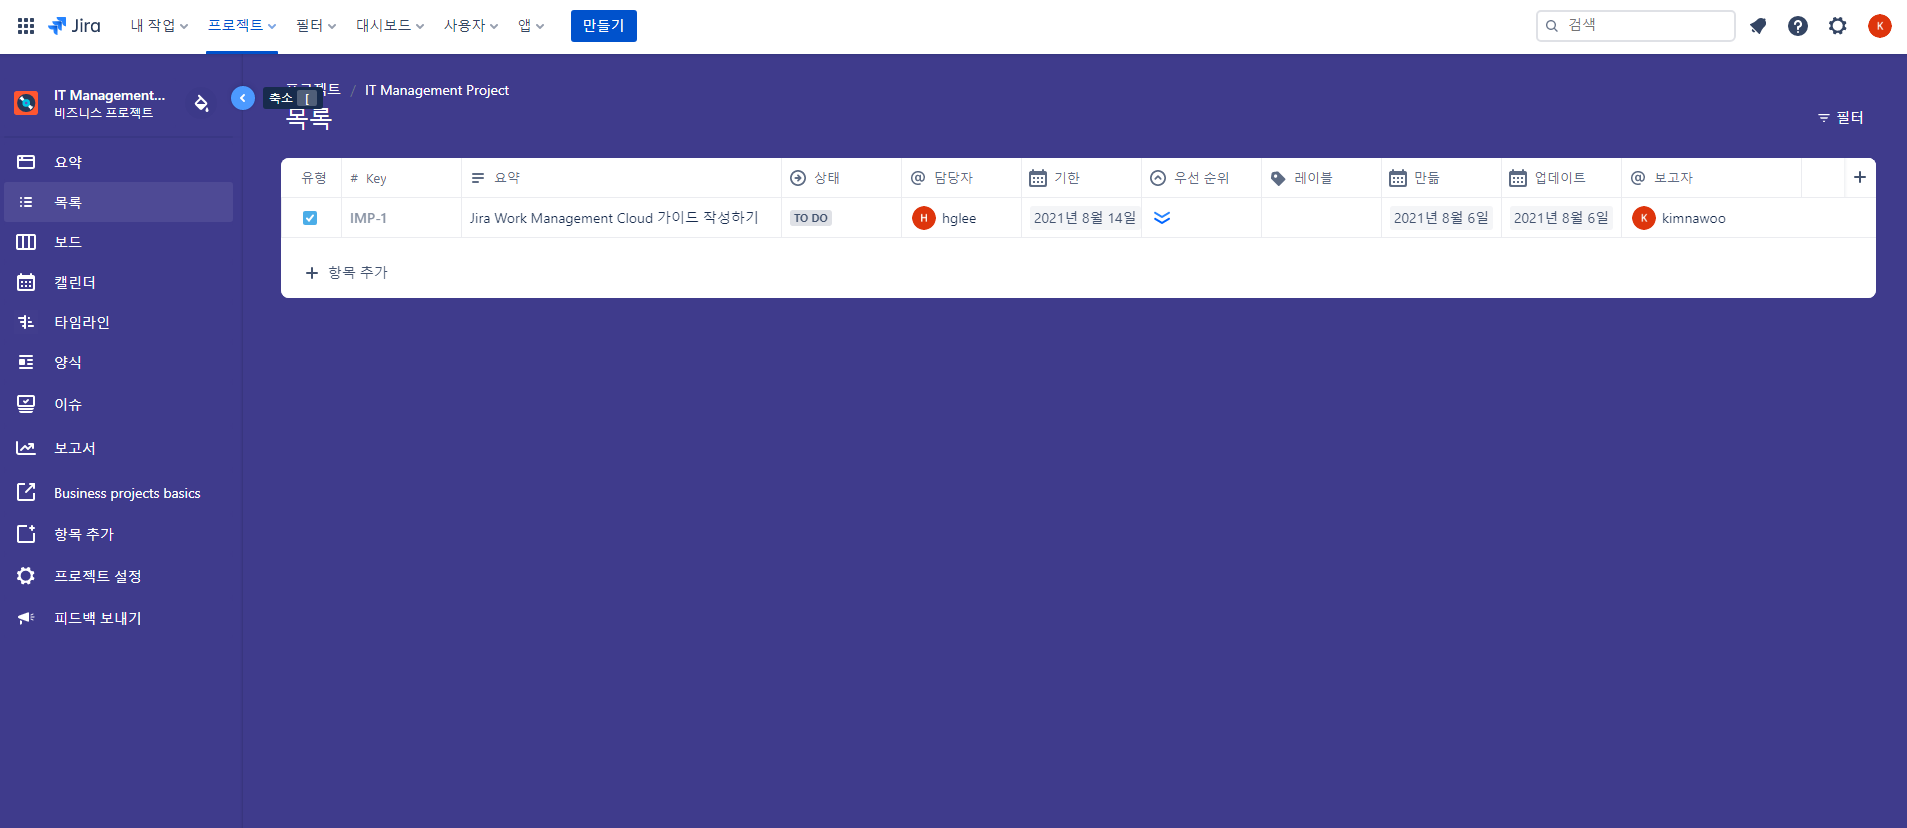Open 요약 in the sidebar
This screenshot has height=828, width=1907.
[119, 162]
